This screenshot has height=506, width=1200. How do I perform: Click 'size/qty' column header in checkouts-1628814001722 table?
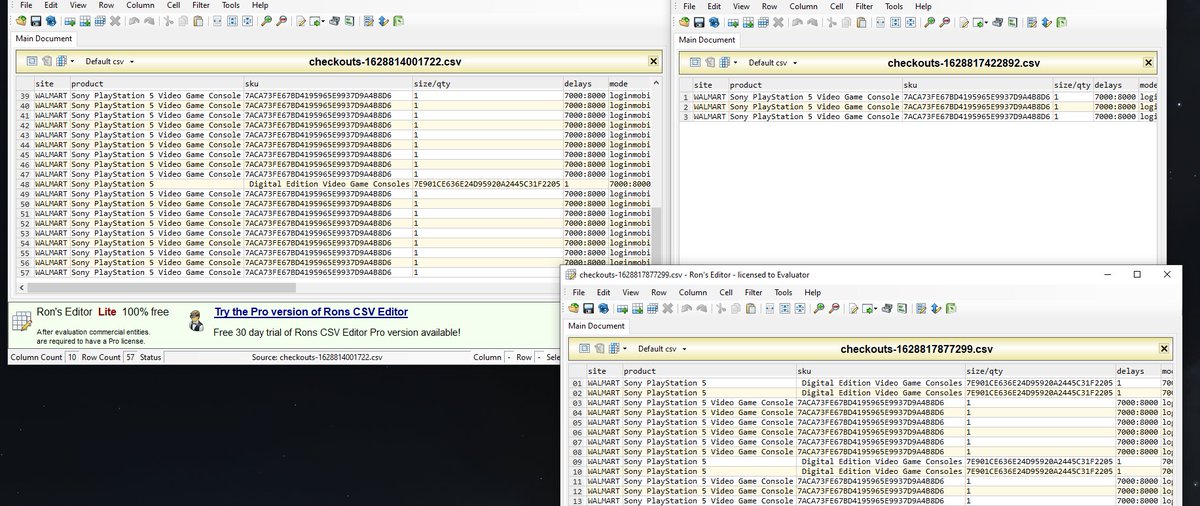coord(487,83)
